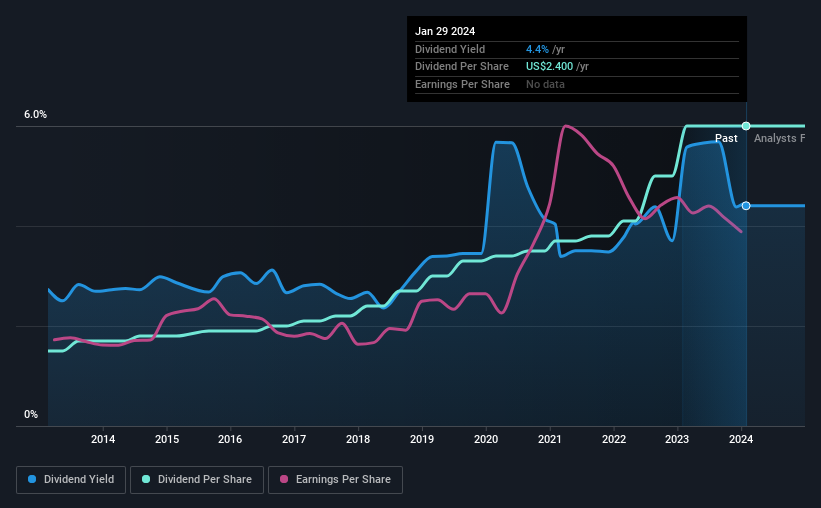Click the Past label on the chart

(x=726, y=138)
